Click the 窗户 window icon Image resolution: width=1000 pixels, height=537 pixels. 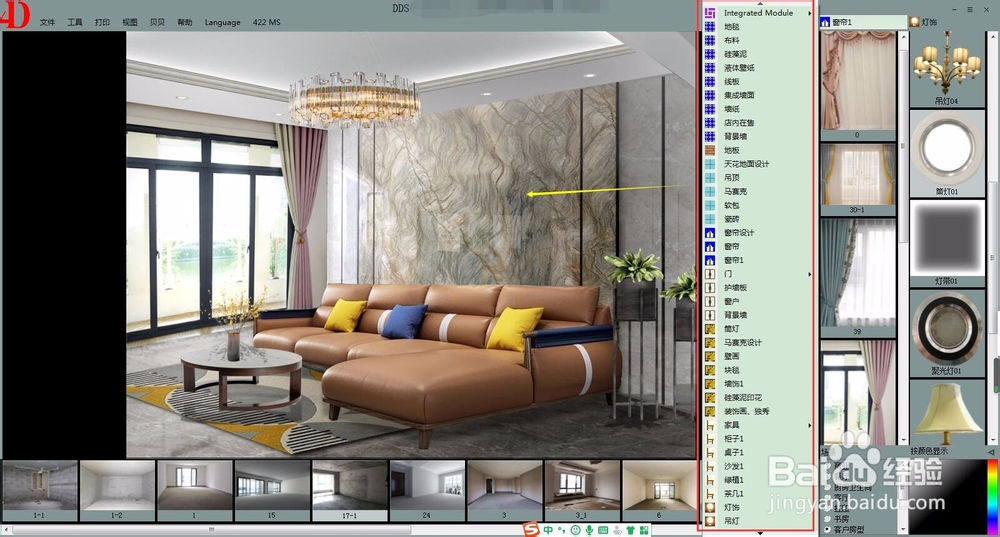pyautogui.click(x=710, y=301)
